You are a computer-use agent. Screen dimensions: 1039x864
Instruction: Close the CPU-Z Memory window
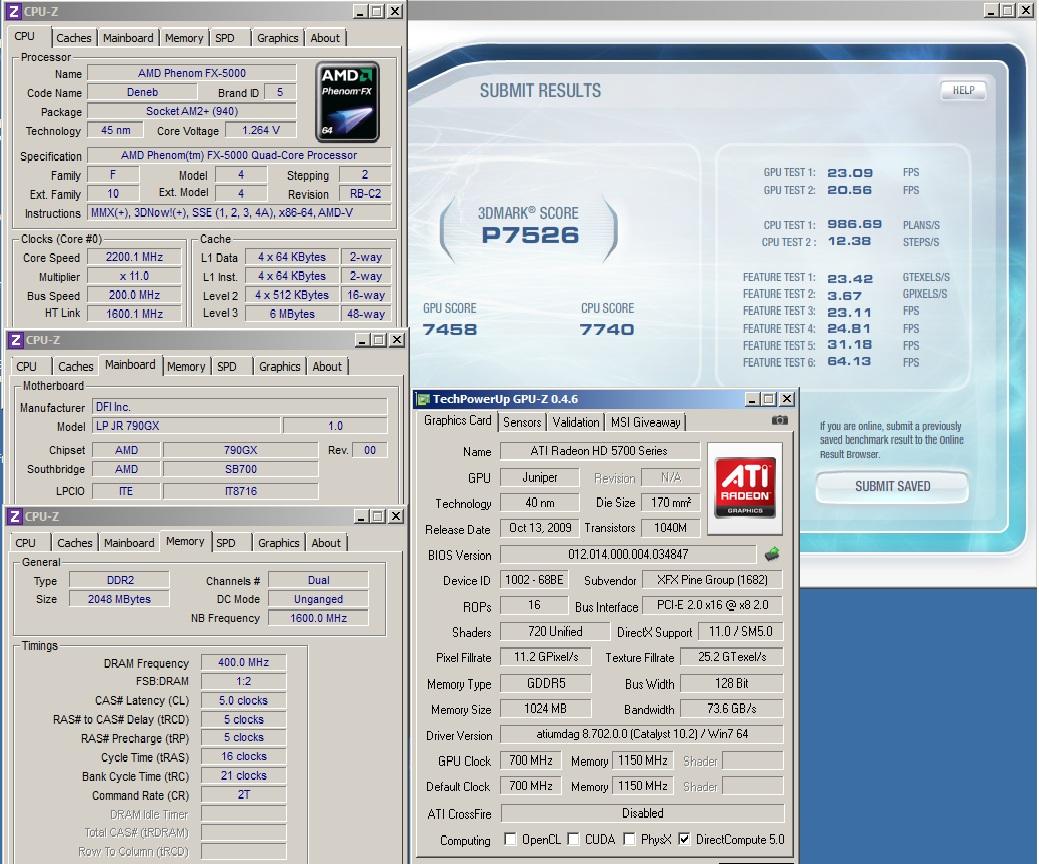coord(396,516)
